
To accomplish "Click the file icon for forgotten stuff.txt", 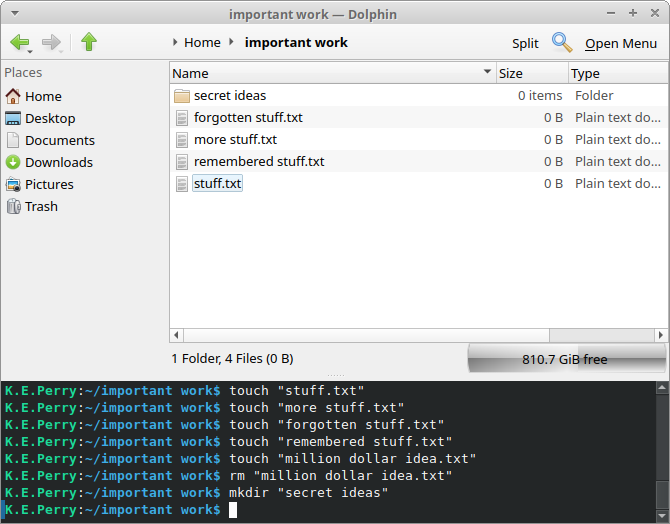I will (x=182, y=118).
